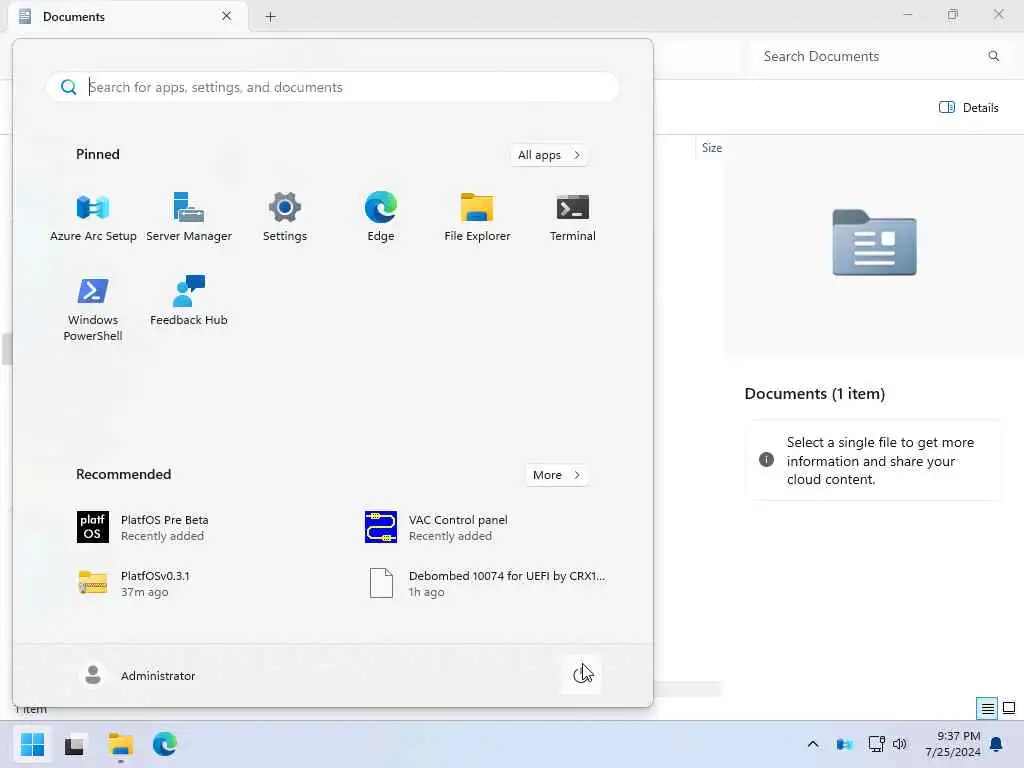
Task: Open notifications bell in tray
Action: [997, 744]
